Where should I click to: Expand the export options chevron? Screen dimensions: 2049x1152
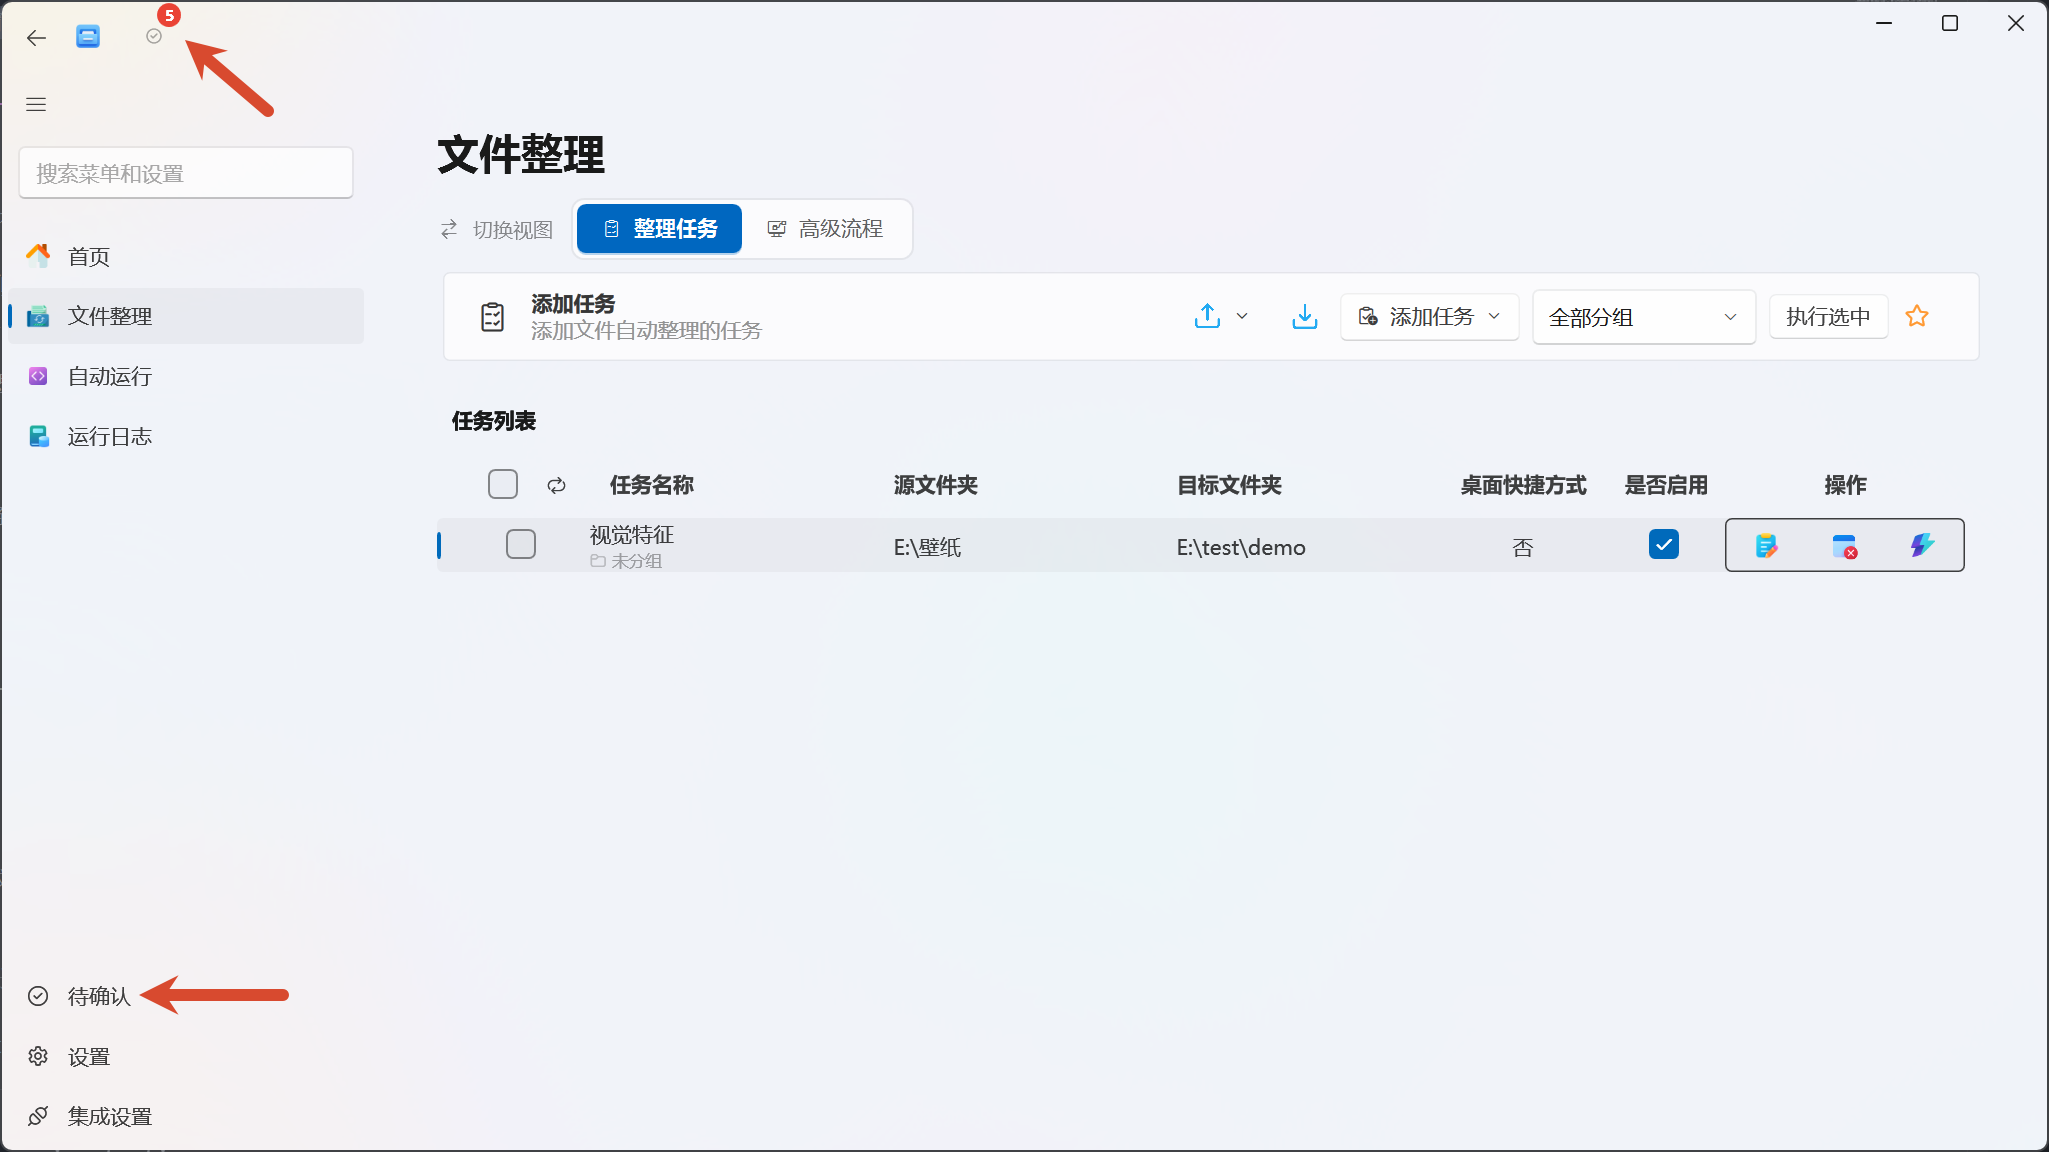click(1242, 316)
